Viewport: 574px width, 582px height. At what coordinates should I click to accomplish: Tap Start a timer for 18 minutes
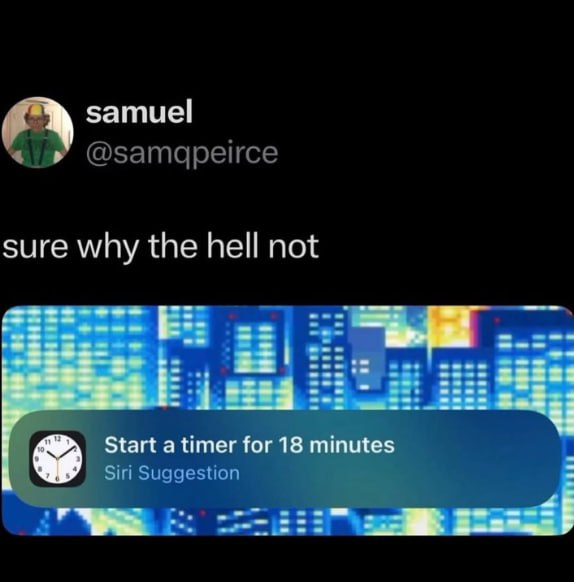coord(249,445)
